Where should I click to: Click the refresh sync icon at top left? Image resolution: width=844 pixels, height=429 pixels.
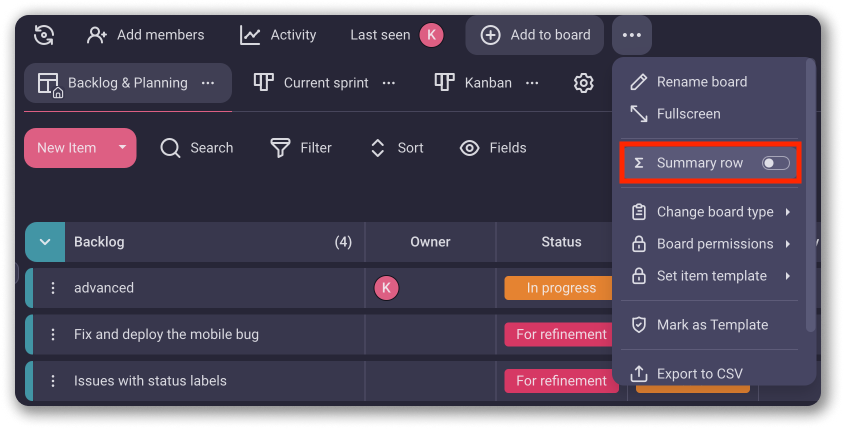click(44, 35)
